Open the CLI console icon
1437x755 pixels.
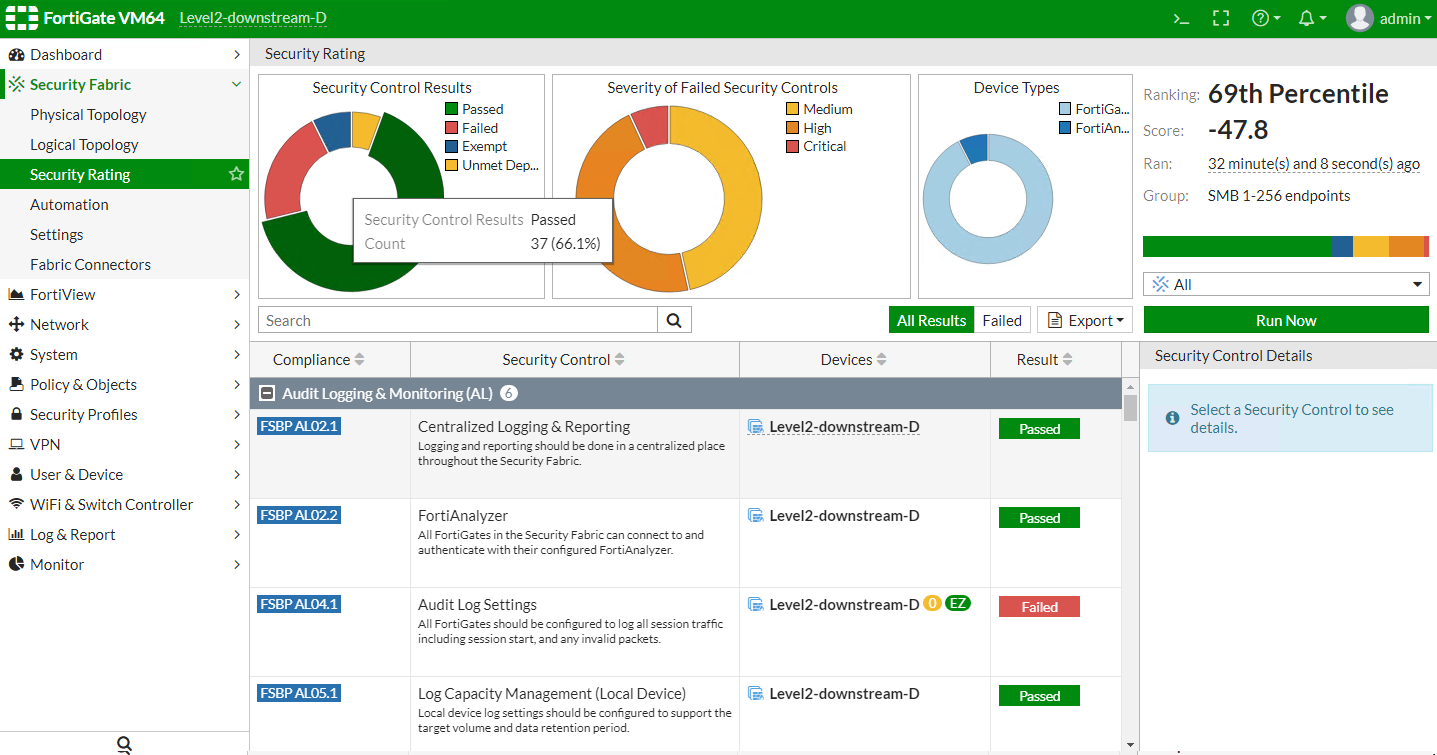(1180, 18)
